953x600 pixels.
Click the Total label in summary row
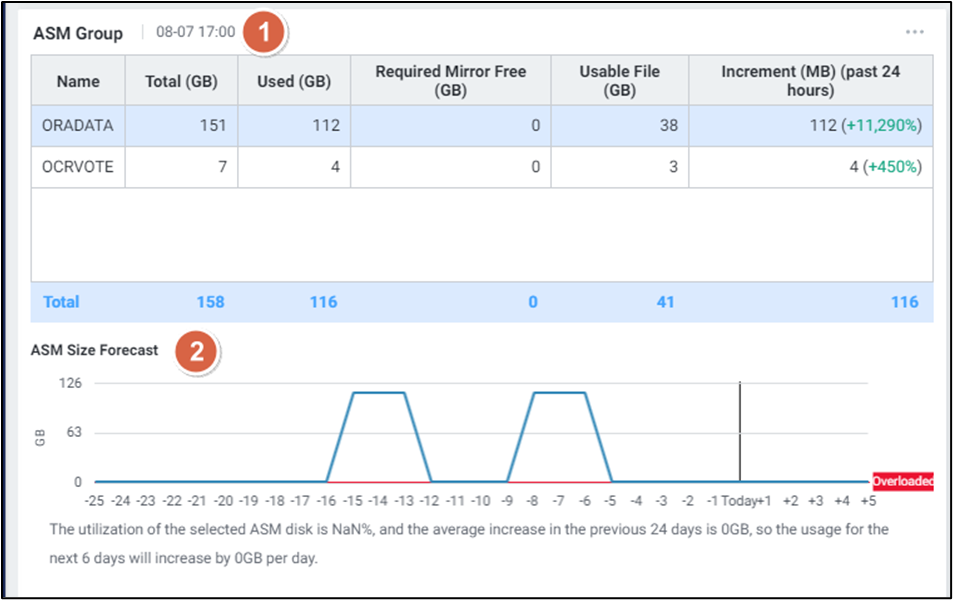61,302
